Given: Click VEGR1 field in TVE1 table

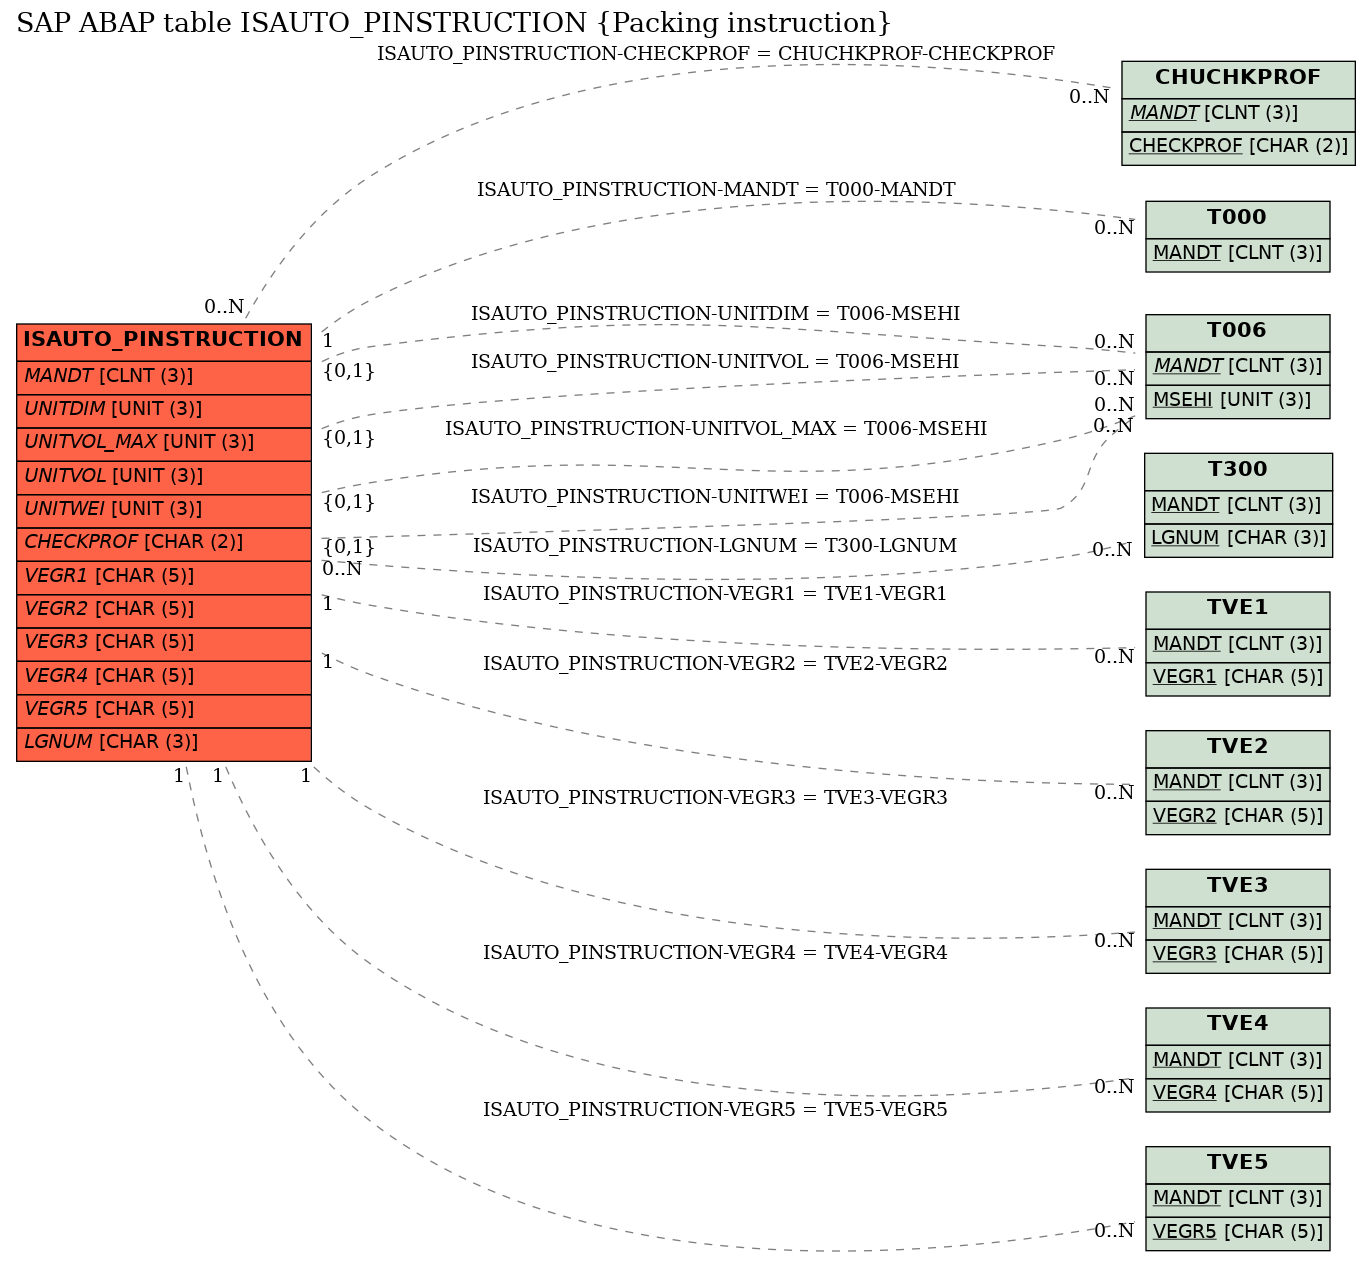Looking at the screenshot, I should (x=1237, y=678).
